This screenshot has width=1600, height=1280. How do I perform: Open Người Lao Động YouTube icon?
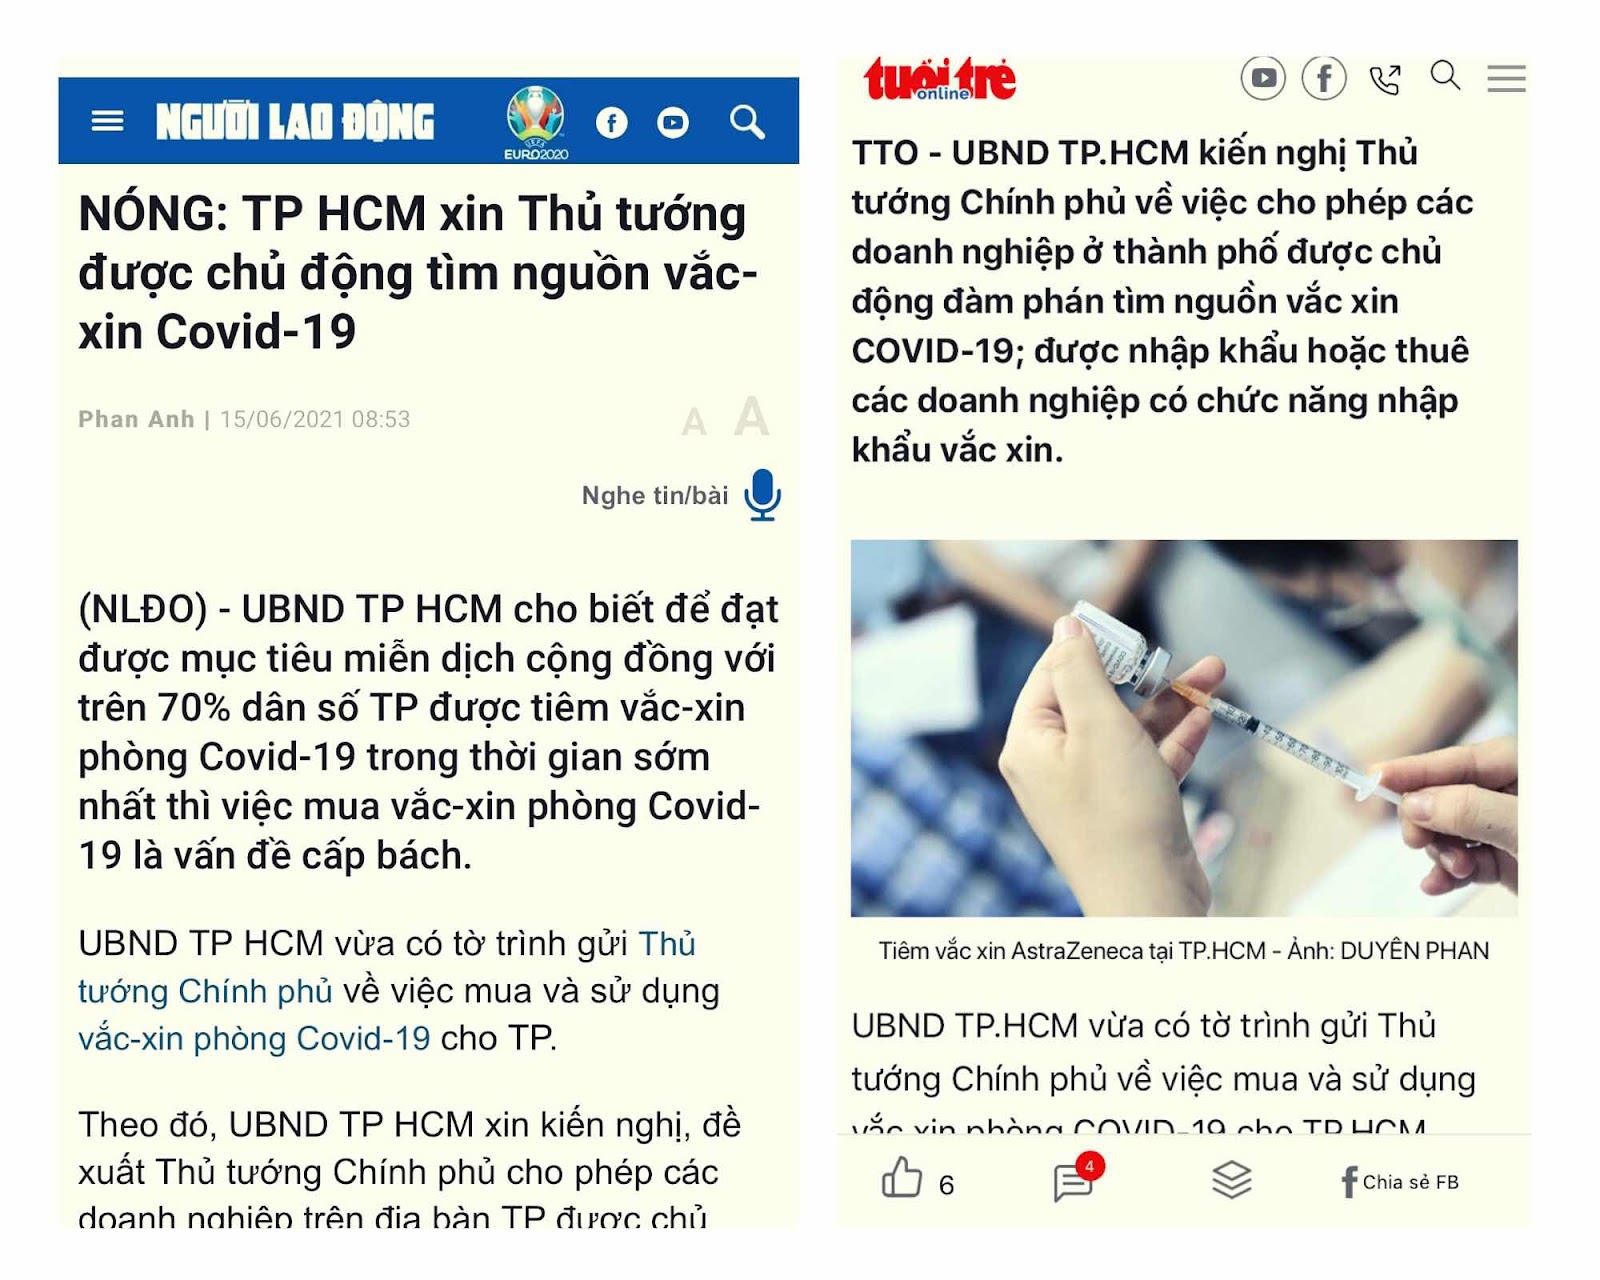click(673, 123)
